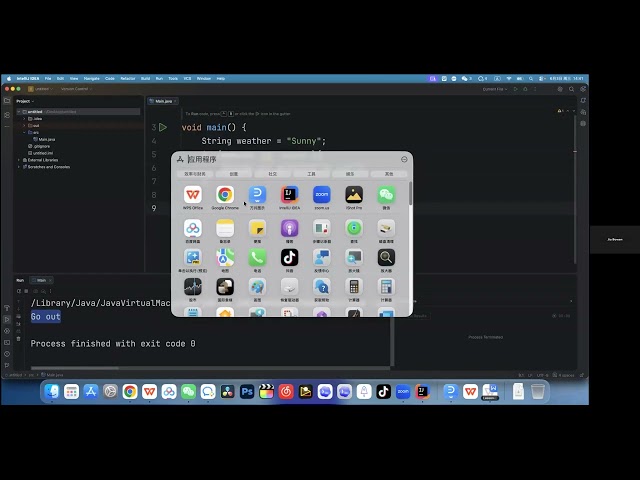Open the black magnifying glass app icon

coord(386,258)
